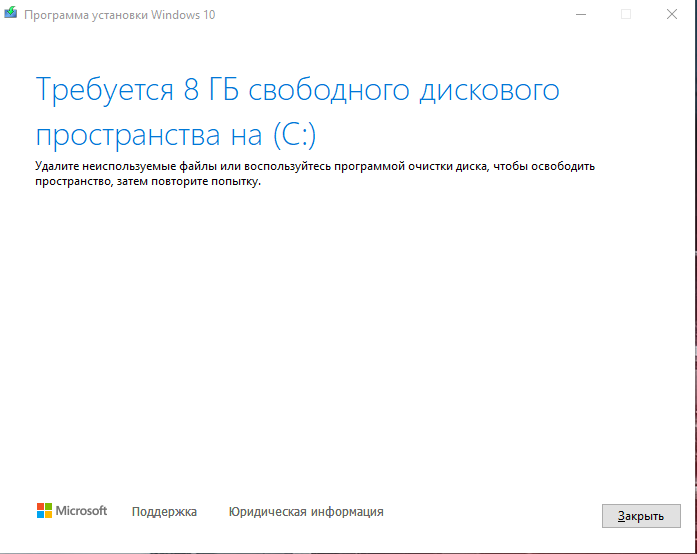This screenshot has height=554, width=697.
Task: Open the Поддержка link
Action: pos(164,512)
